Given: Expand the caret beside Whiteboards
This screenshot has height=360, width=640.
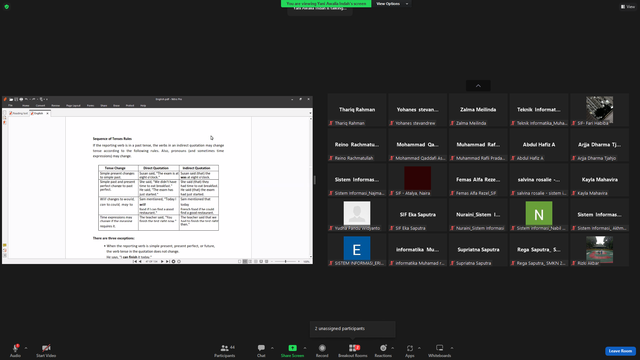Looking at the screenshot, I should [x=452, y=348].
